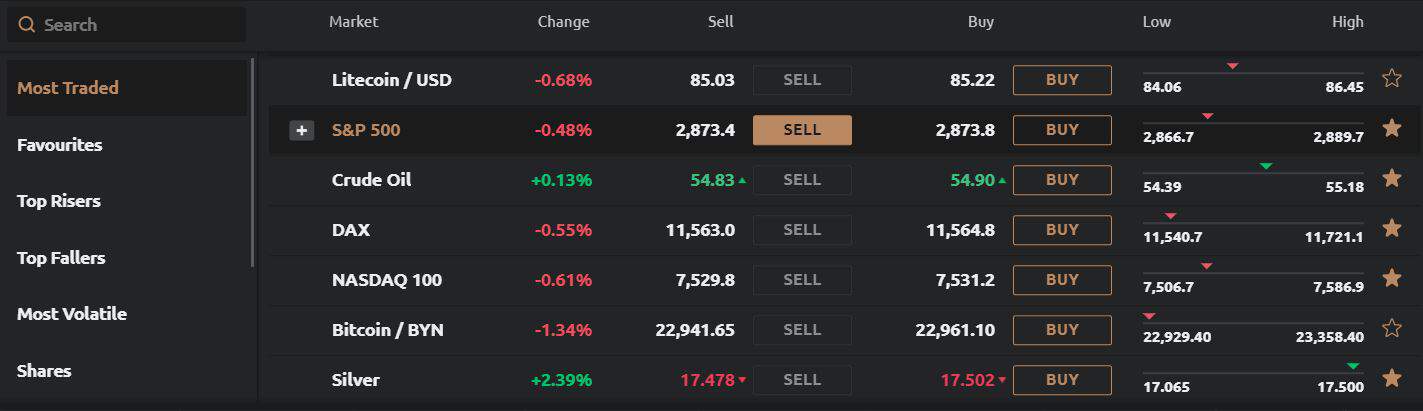This screenshot has height=411, width=1423.
Task: Switch to the Top Risers list
Action: coord(59,201)
